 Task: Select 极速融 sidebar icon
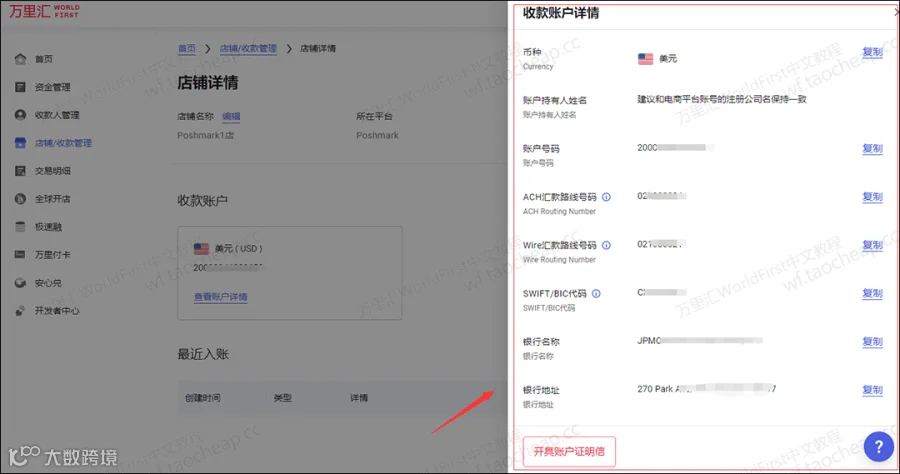coord(20,227)
